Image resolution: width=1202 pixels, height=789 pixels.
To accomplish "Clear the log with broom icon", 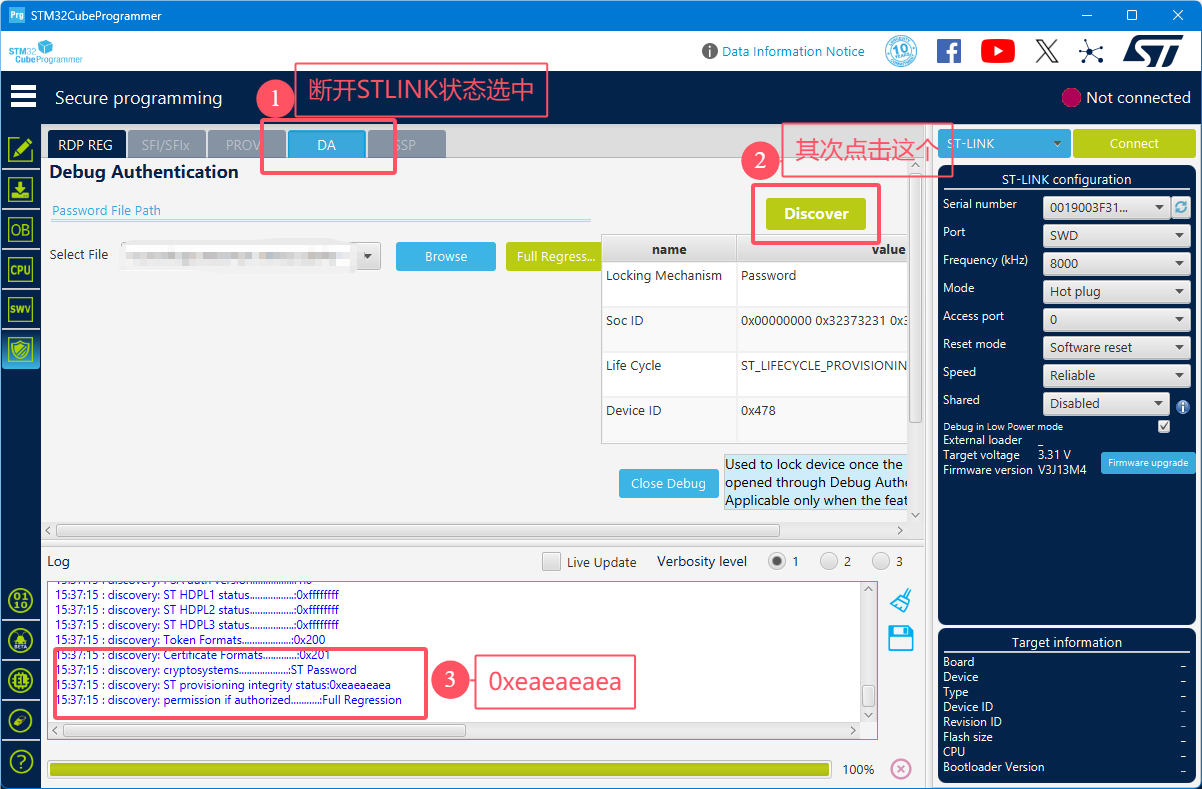I will click(x=901, y=600).
